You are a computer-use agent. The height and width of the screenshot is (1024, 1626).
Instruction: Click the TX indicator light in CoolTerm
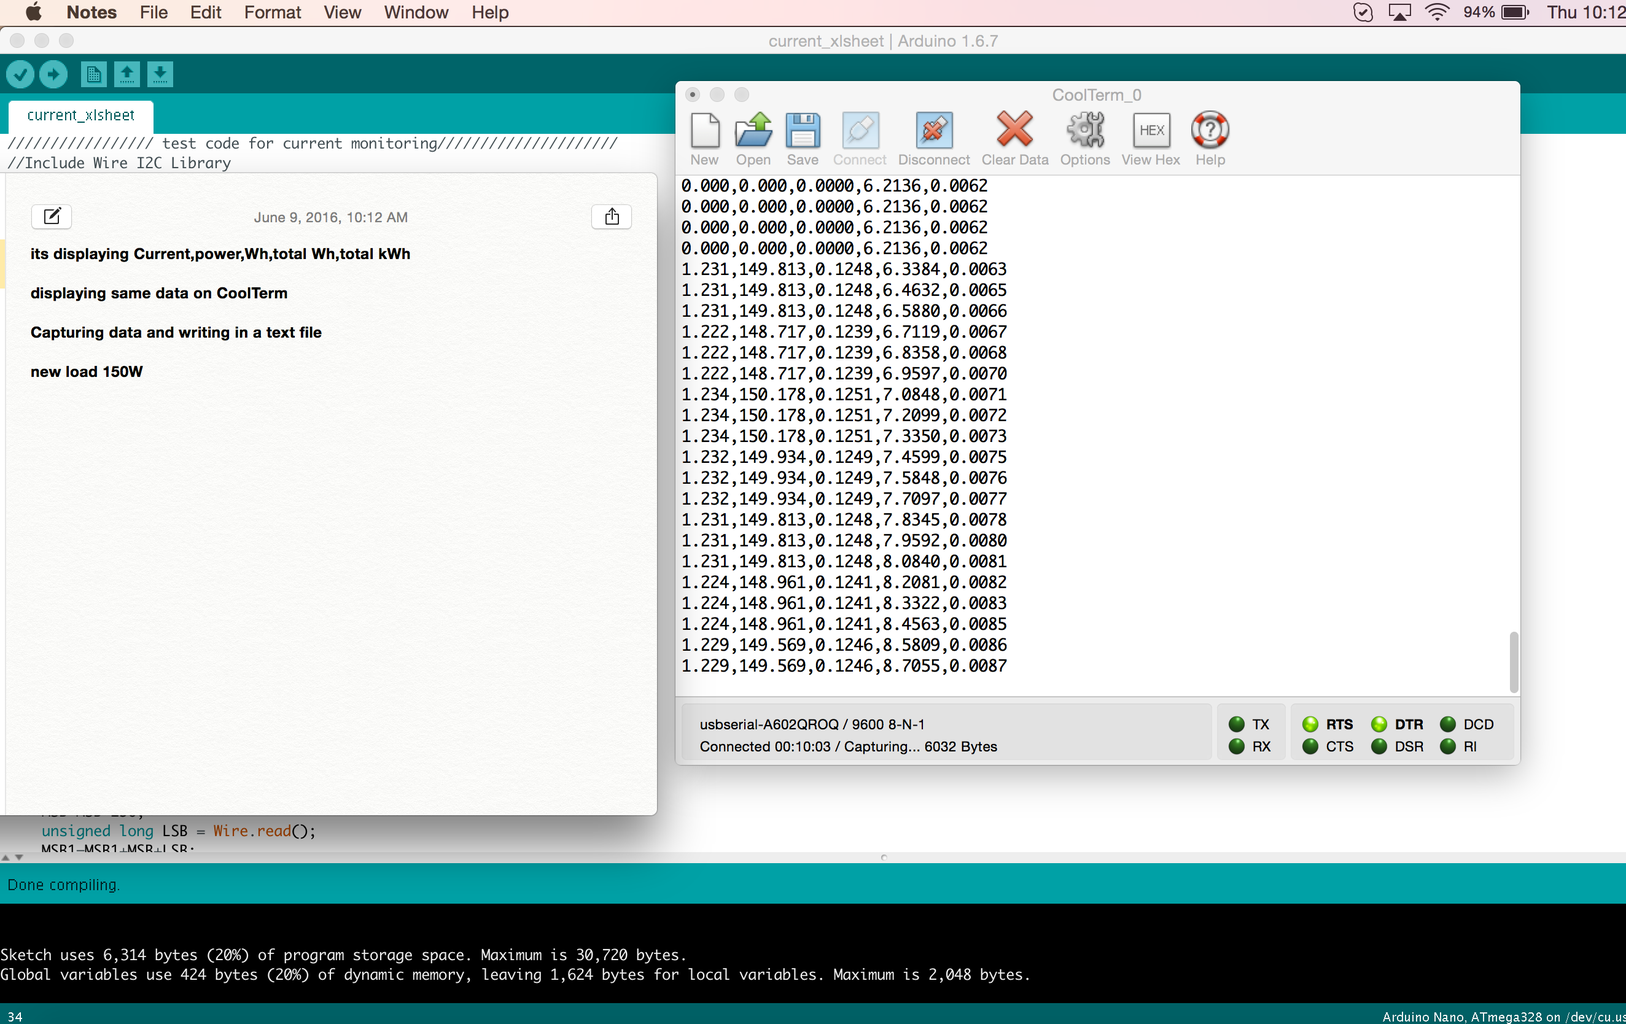click(x=1237, y=724)
